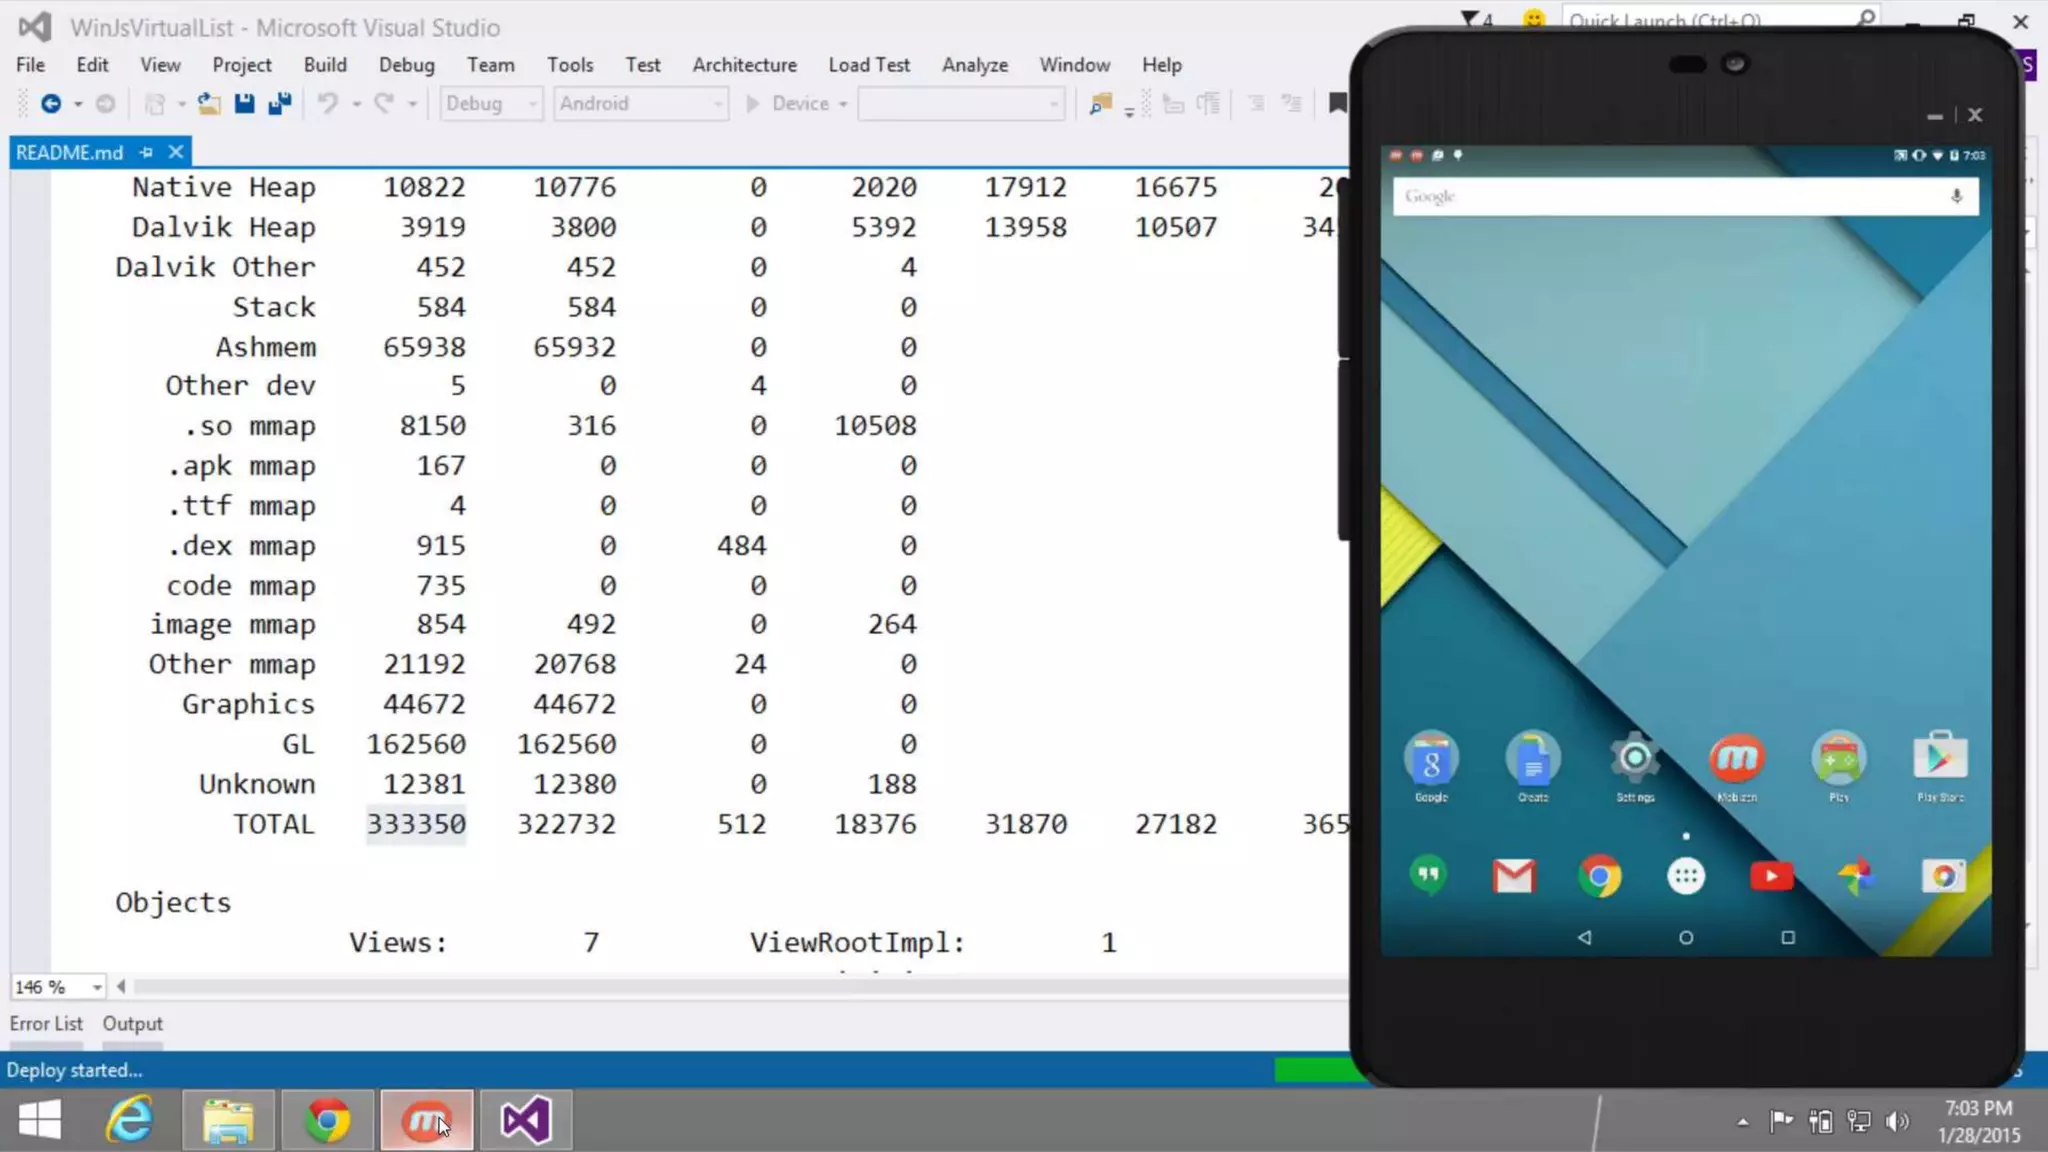Image resolution: width=2048 pixels, height=1152 pixels.
Task: Toggle bookmark icon in the toolbar
Action: [x=1337, y=103]
